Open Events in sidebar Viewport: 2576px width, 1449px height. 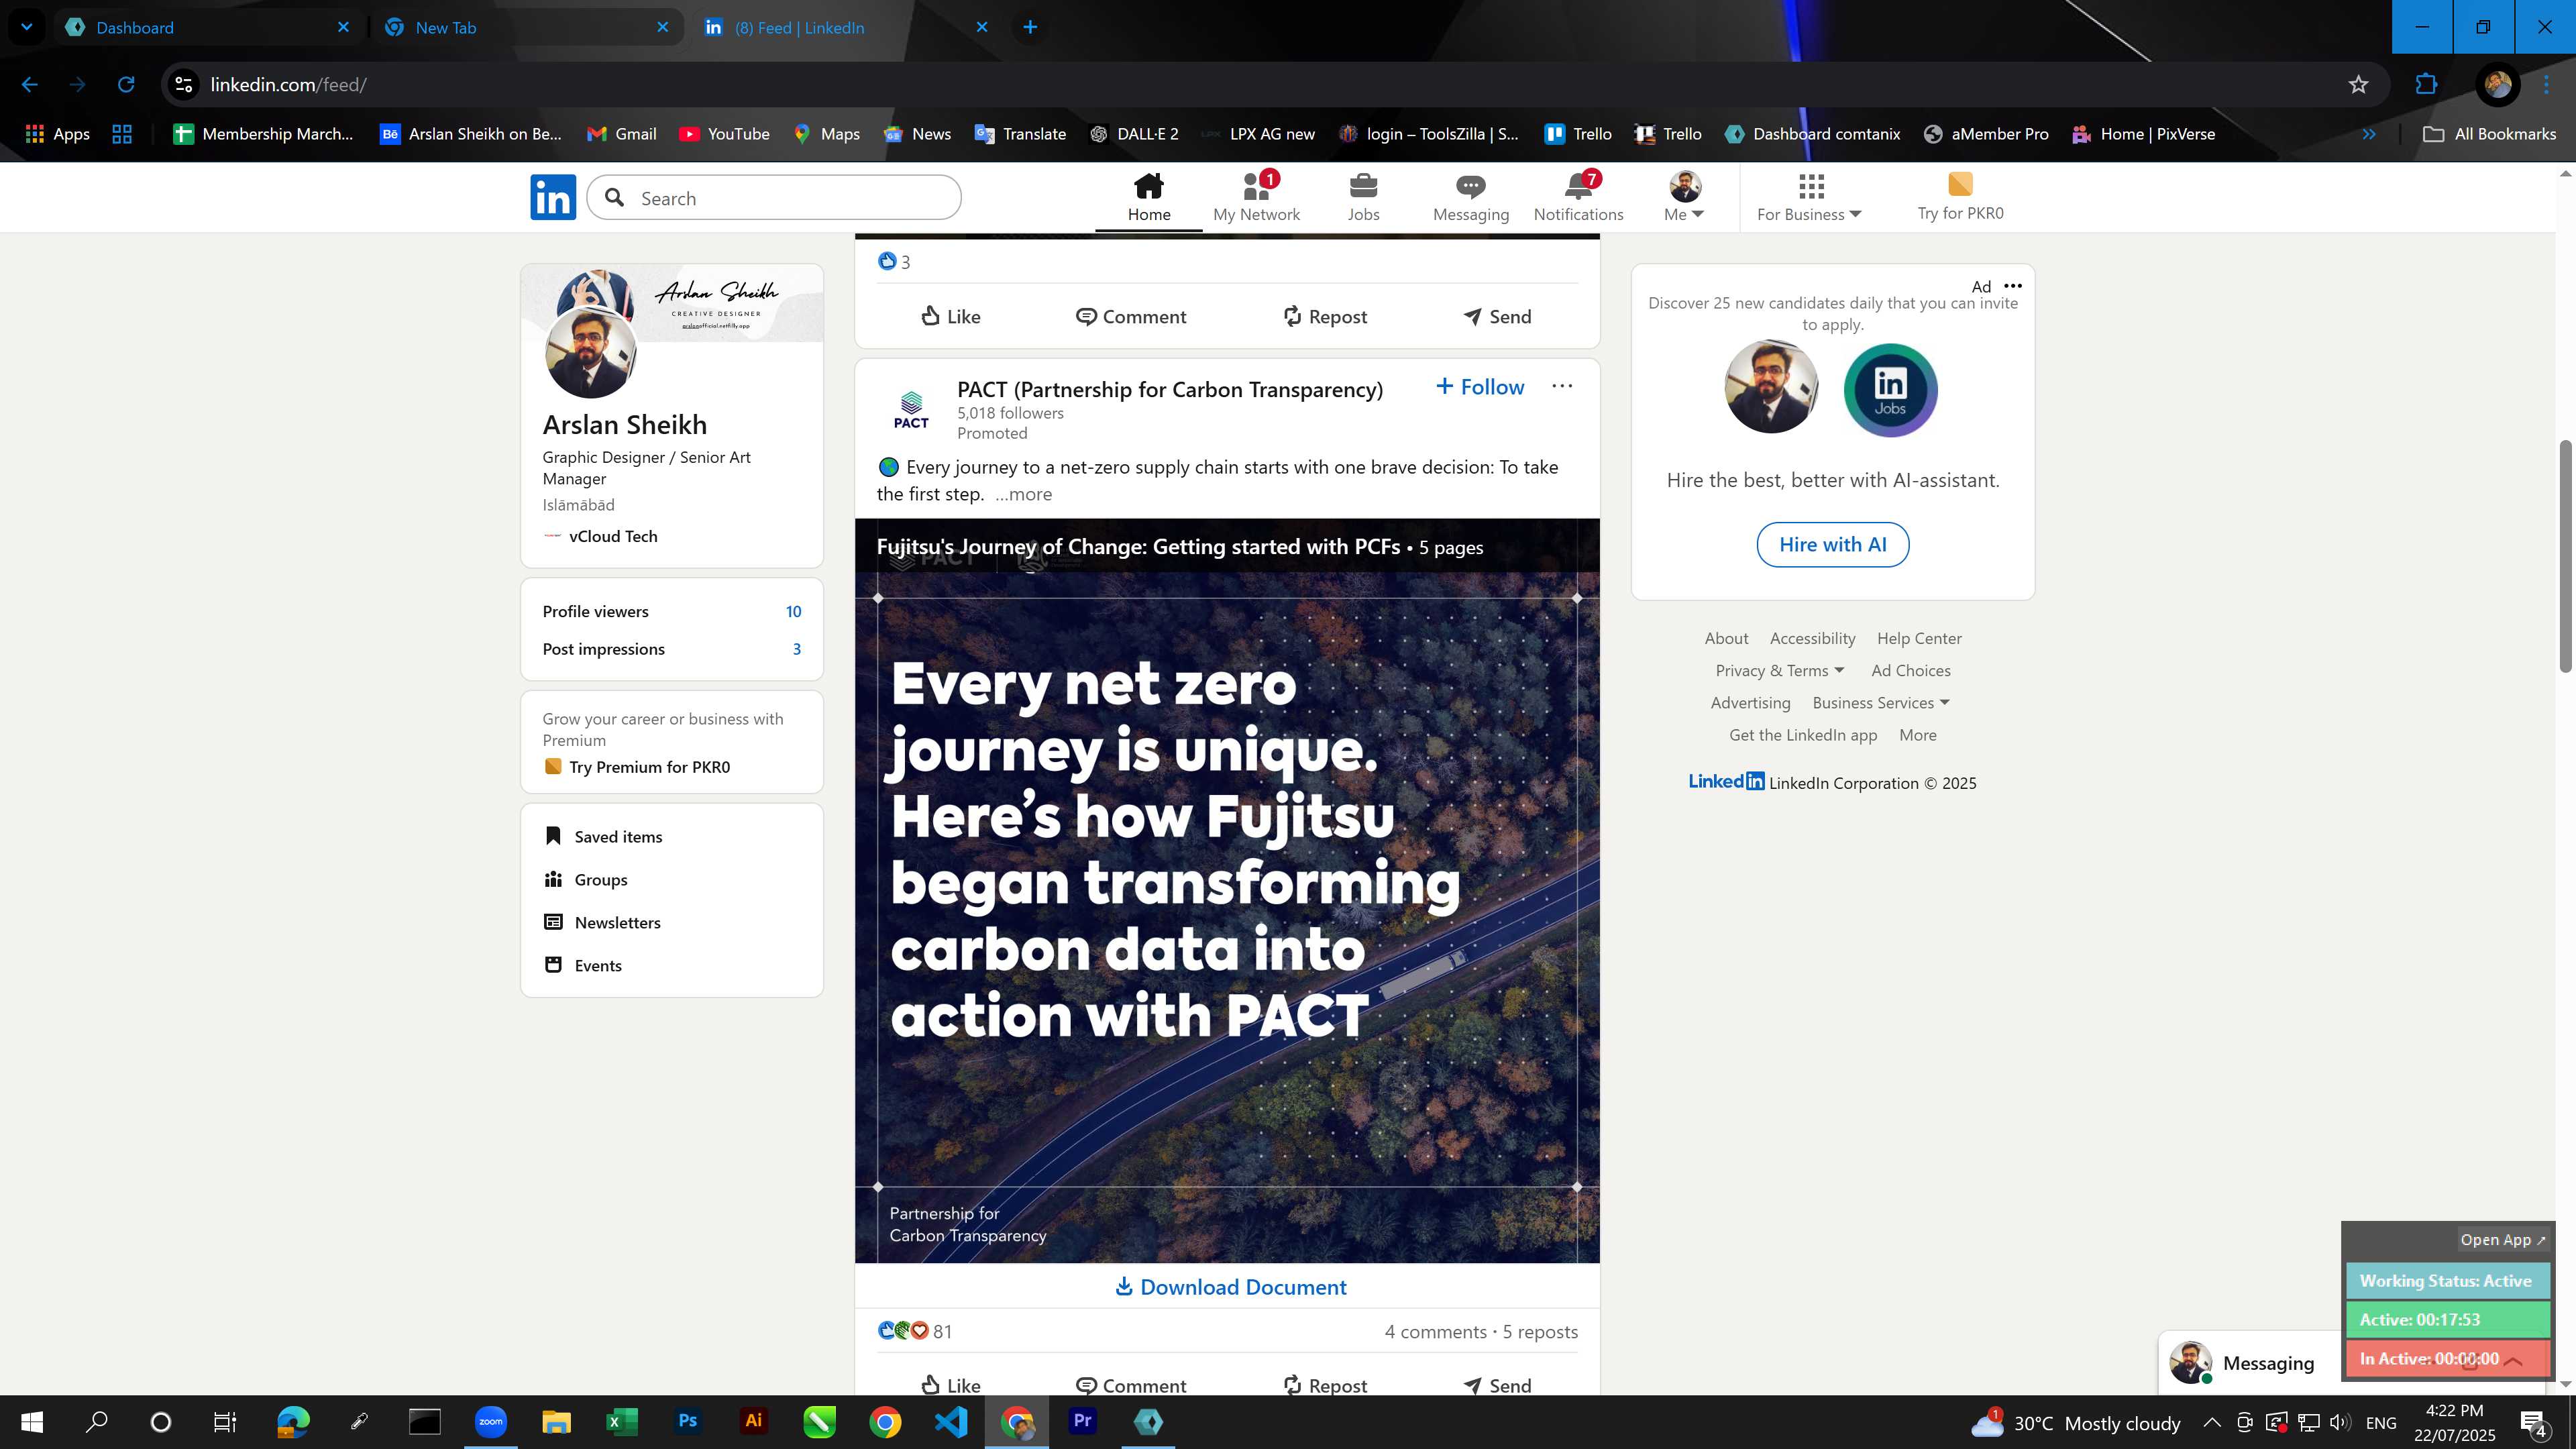[x=583, y=966]
